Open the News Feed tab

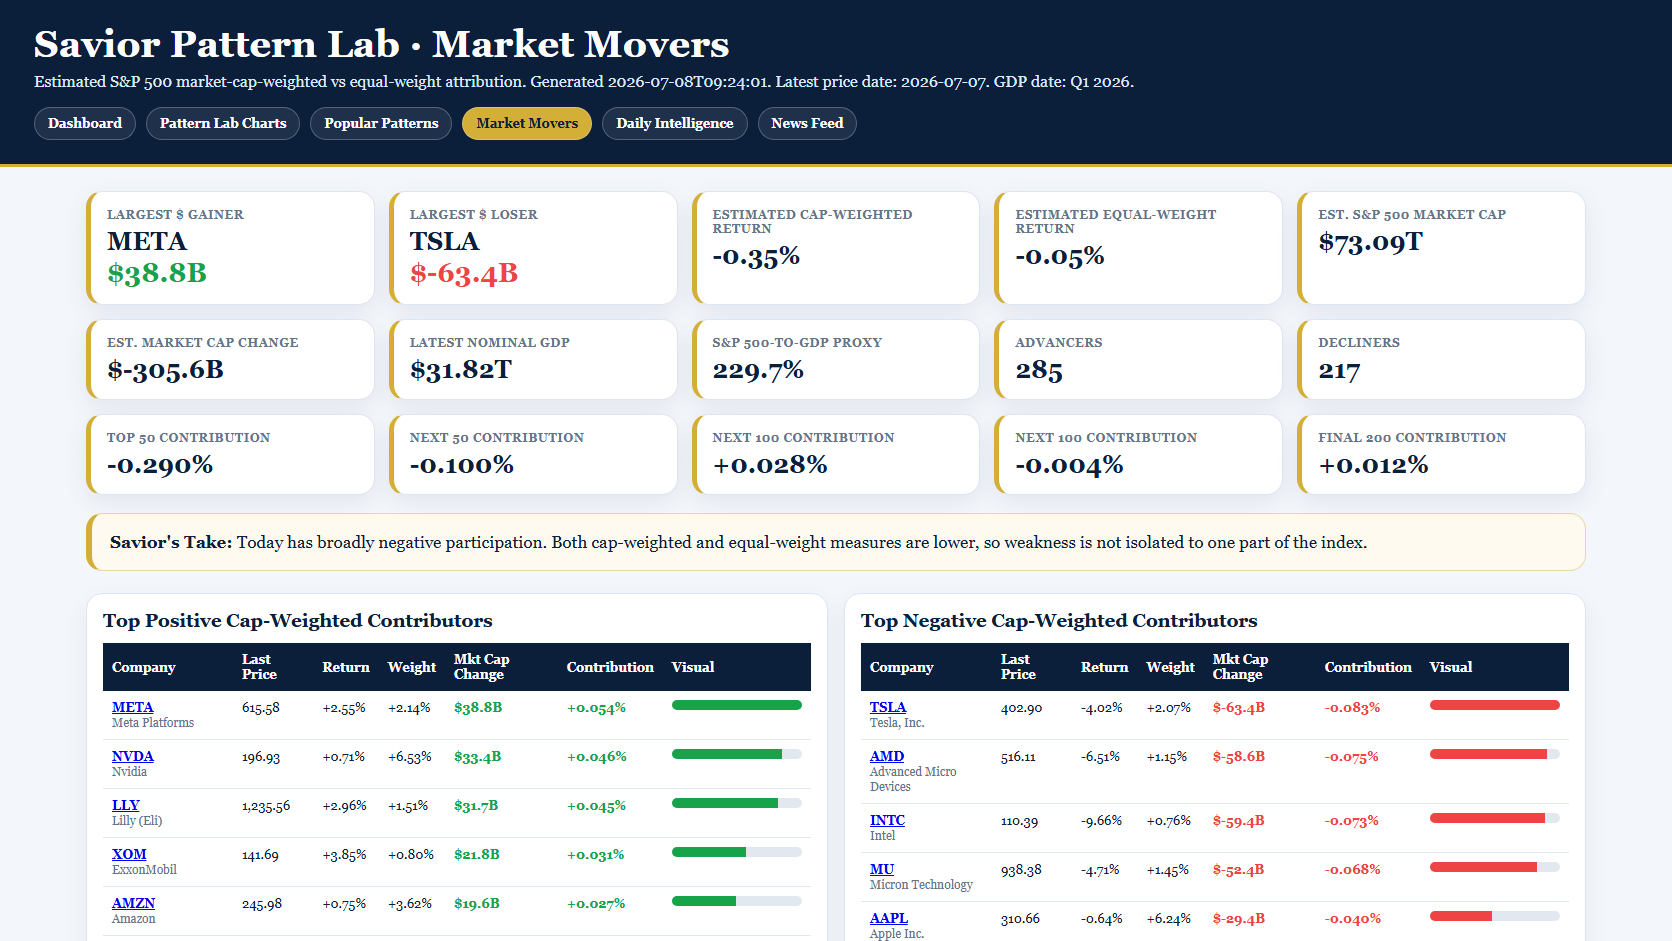click(807, 123)
